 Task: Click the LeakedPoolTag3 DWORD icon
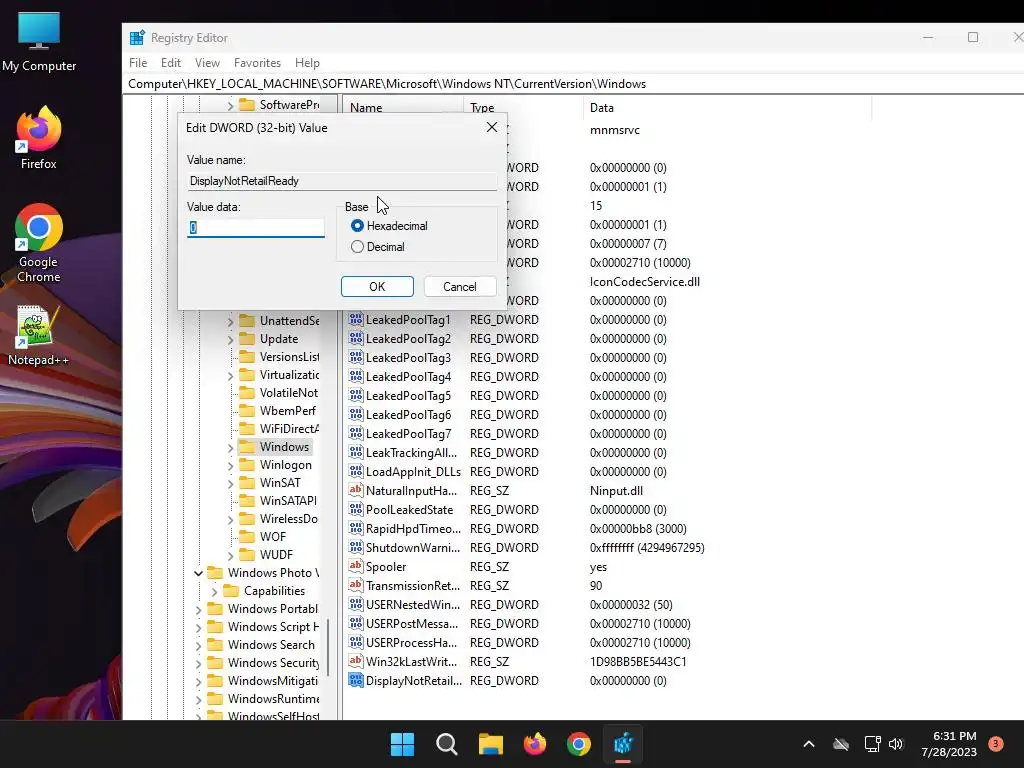(x=355, y=357)
